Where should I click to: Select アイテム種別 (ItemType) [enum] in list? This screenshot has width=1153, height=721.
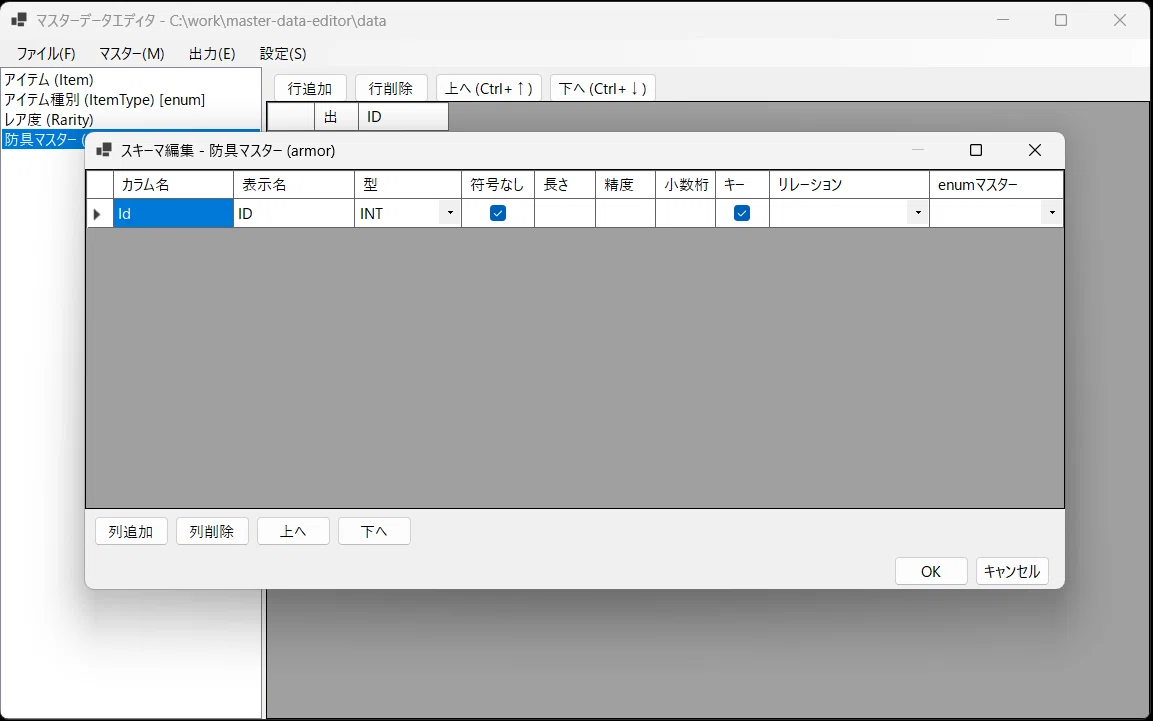pyautogui.click(x=131, y=99)
